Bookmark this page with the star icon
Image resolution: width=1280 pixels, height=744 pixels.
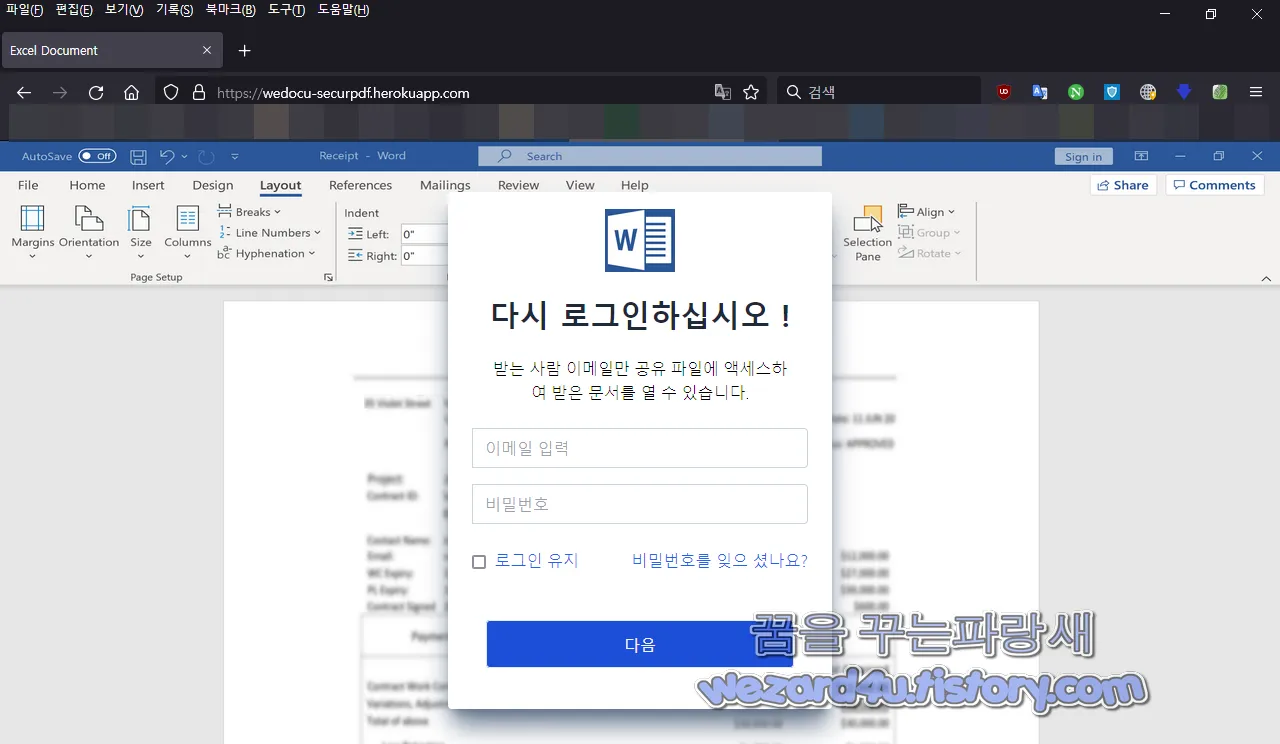coord(751,92)
